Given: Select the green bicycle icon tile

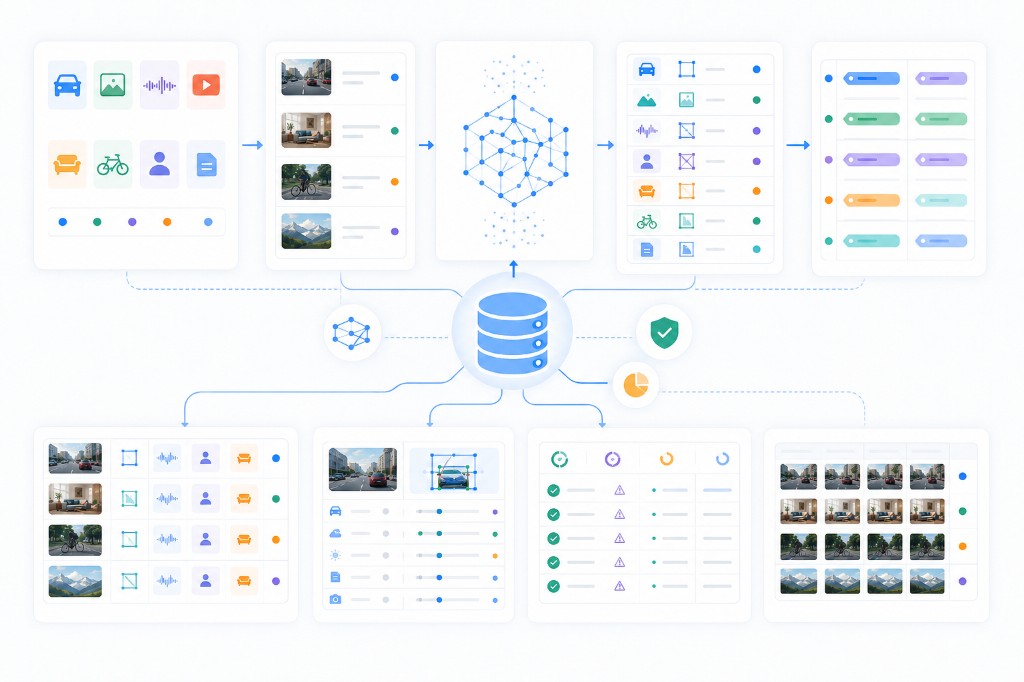Looking at the screenshot, I should point(113,165).
